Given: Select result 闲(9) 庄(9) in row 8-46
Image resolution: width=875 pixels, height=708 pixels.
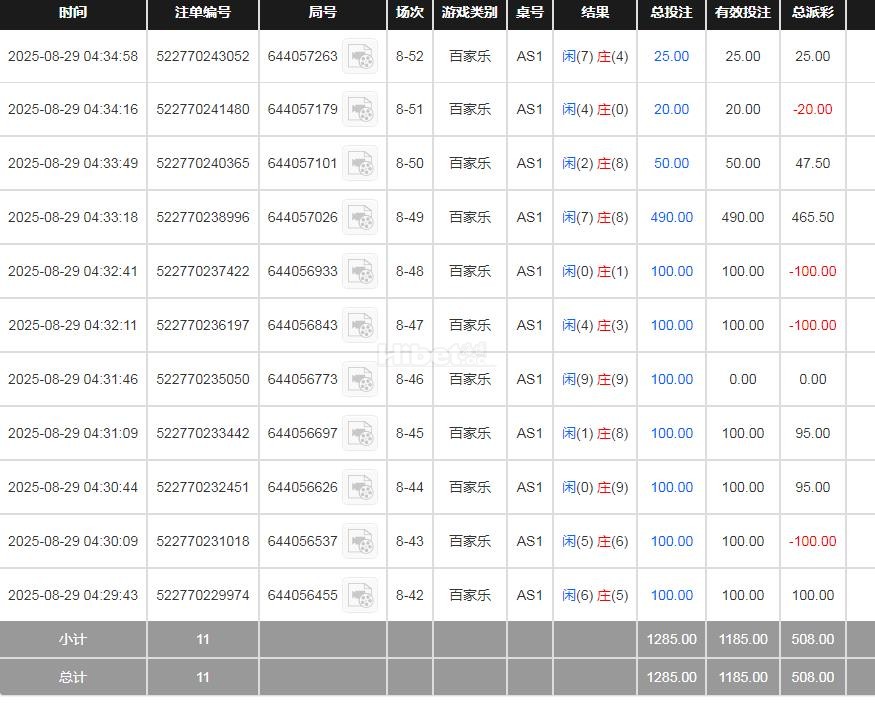Looking at the screenshot, I should click(x=595, y=380).
